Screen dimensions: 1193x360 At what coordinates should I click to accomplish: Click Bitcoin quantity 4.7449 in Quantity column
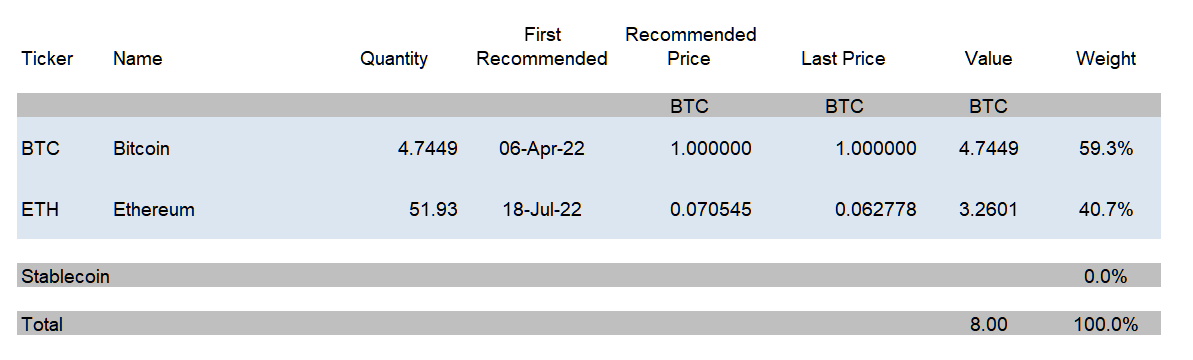(x=428, y=148)
